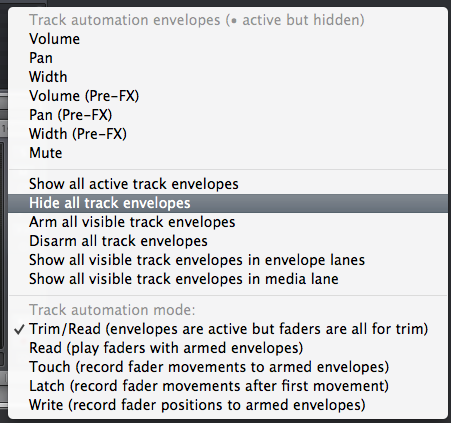Click Hide all track envelopes

[x=228, y=203]
